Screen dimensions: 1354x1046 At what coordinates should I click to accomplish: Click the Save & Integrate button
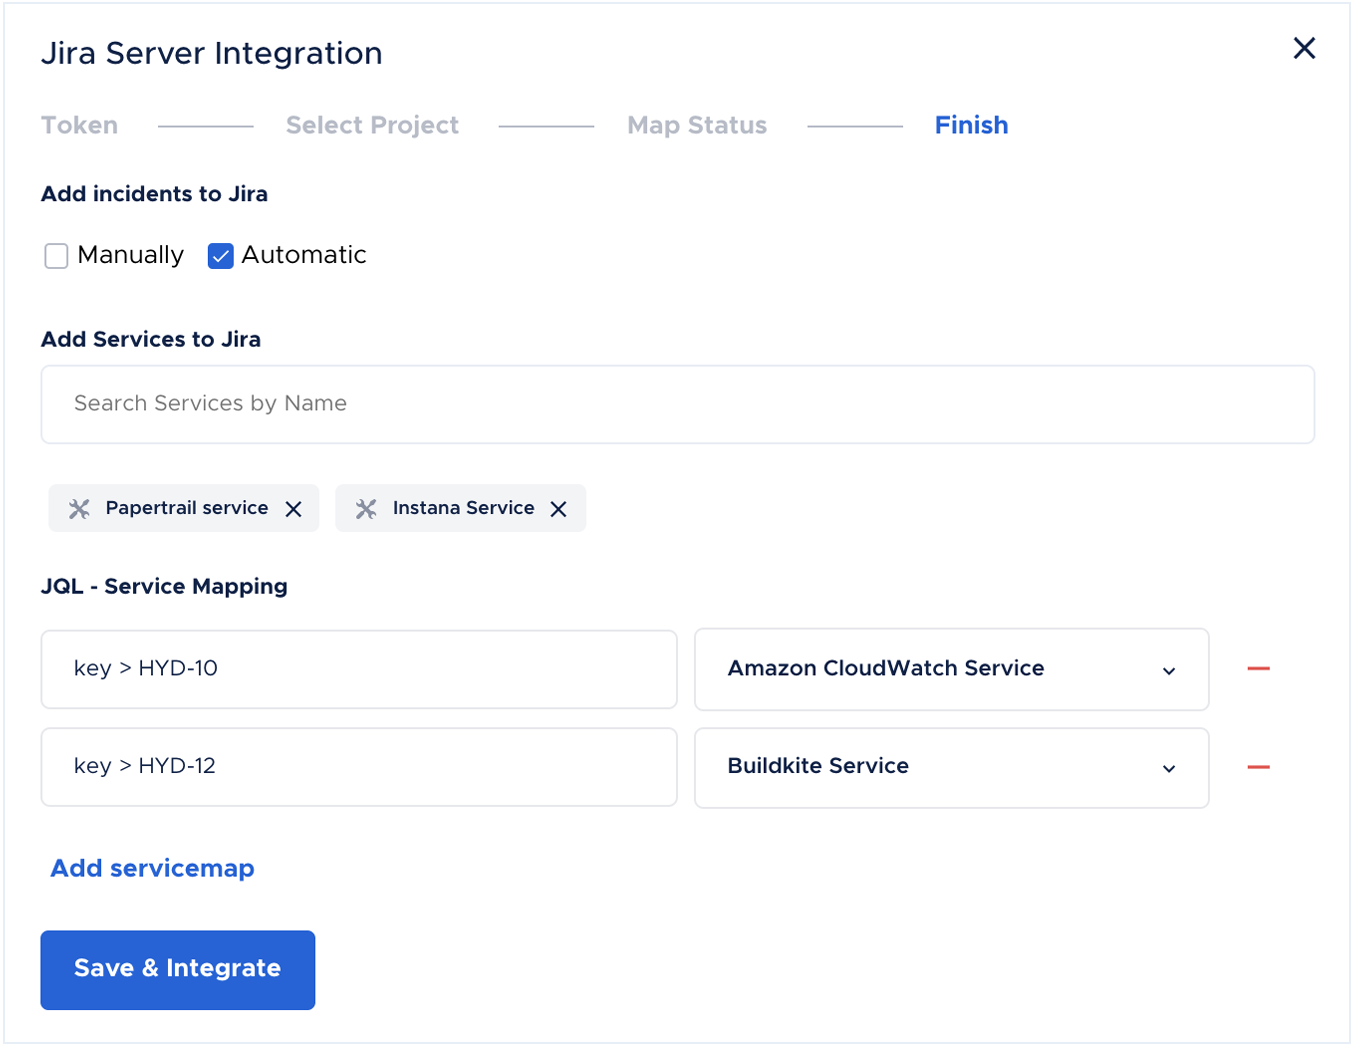177,969
